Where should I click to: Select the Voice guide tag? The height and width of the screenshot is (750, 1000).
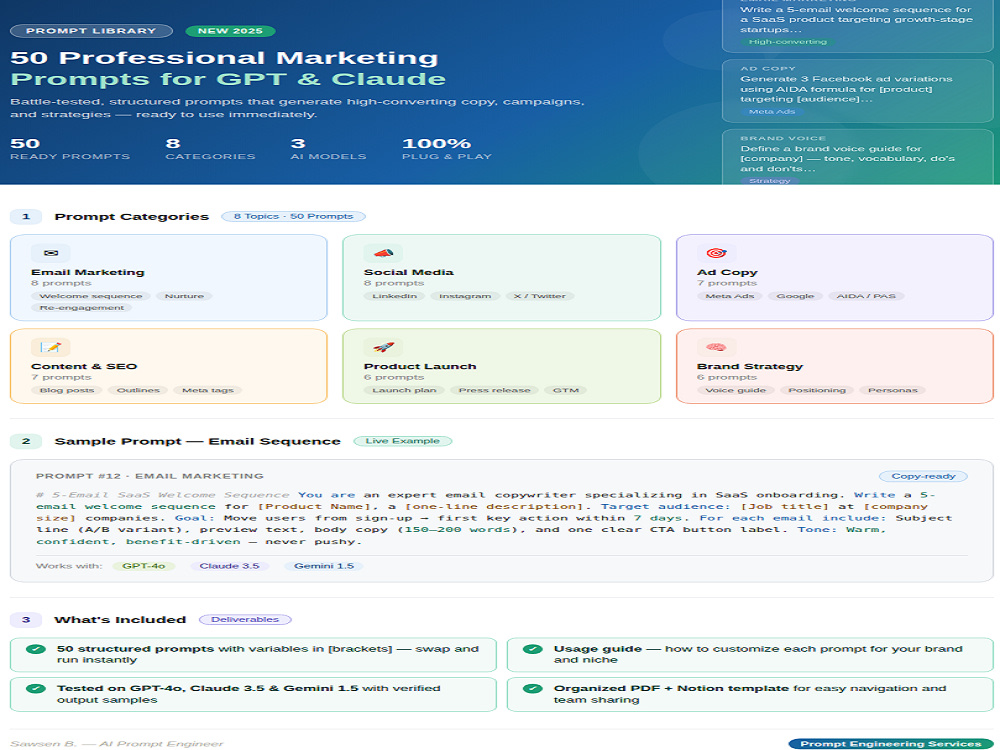pyautogui.click(x=735, y=390)
